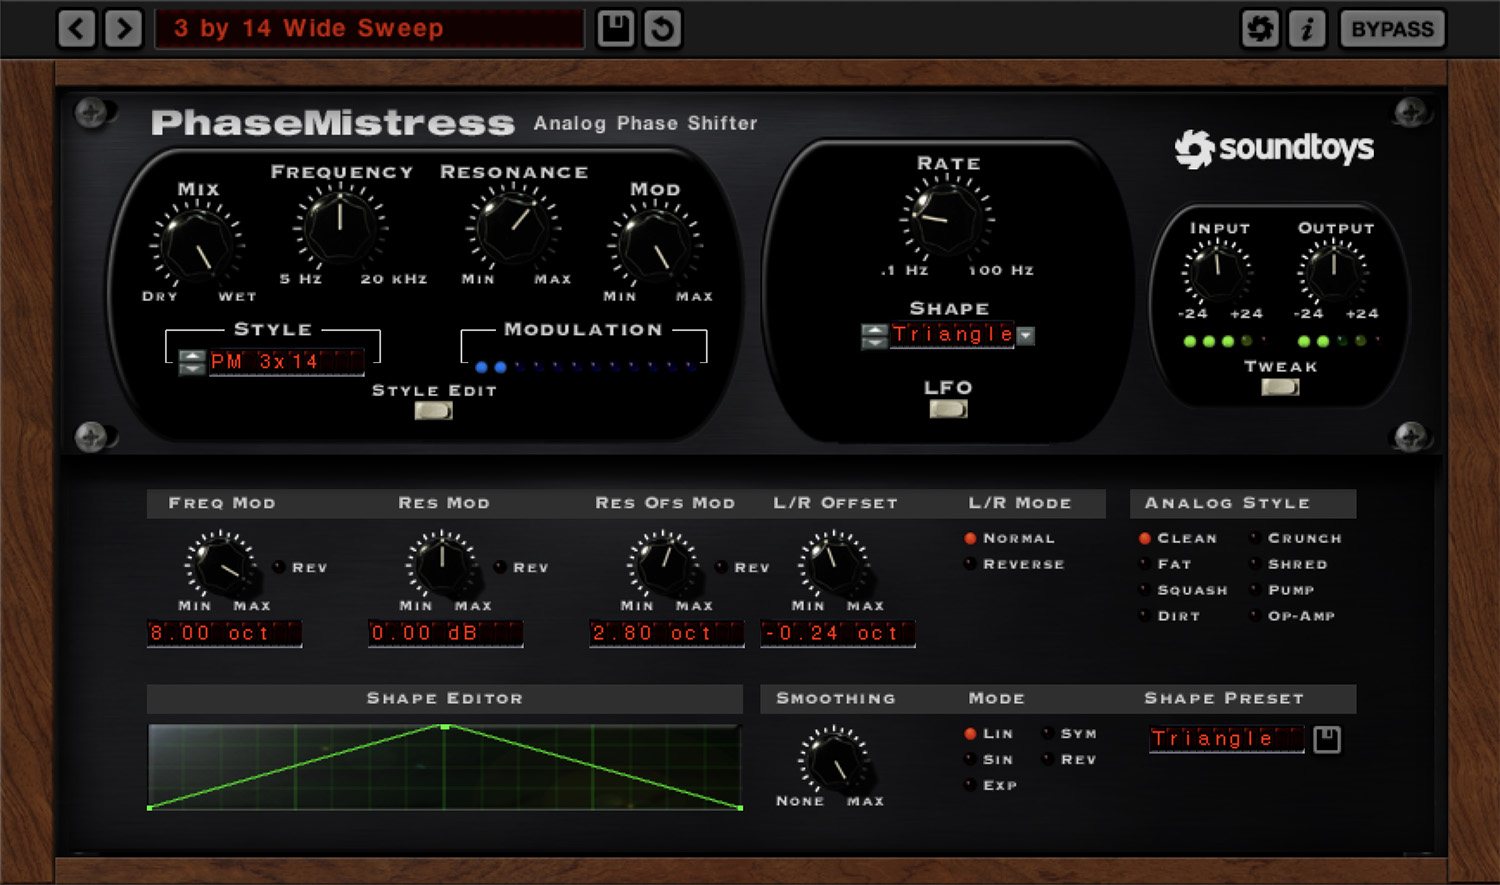
Task: Enable Rev for Res Mod
Action: click(x=500, y=567)
